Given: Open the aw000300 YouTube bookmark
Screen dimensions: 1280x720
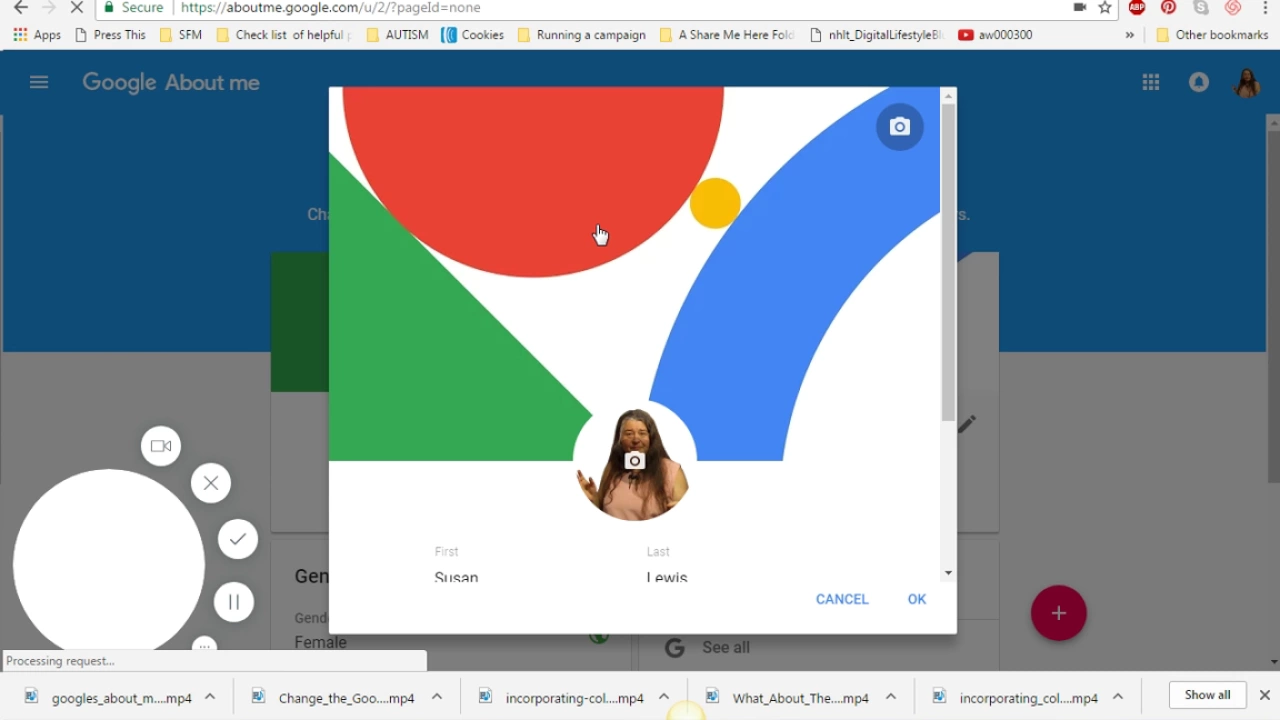Looking at the screenshot, I should [x=996, y=35].
